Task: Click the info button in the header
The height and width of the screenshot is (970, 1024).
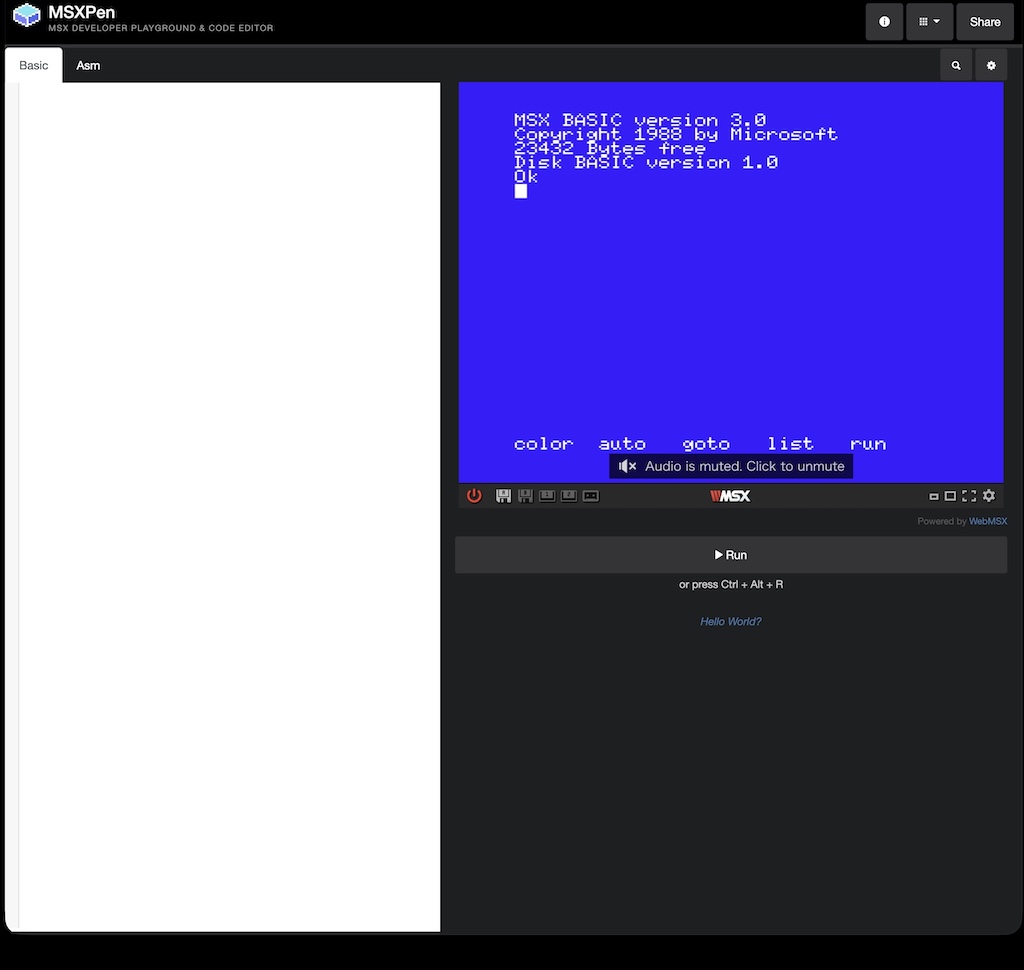Action: [x=884, y=21]
